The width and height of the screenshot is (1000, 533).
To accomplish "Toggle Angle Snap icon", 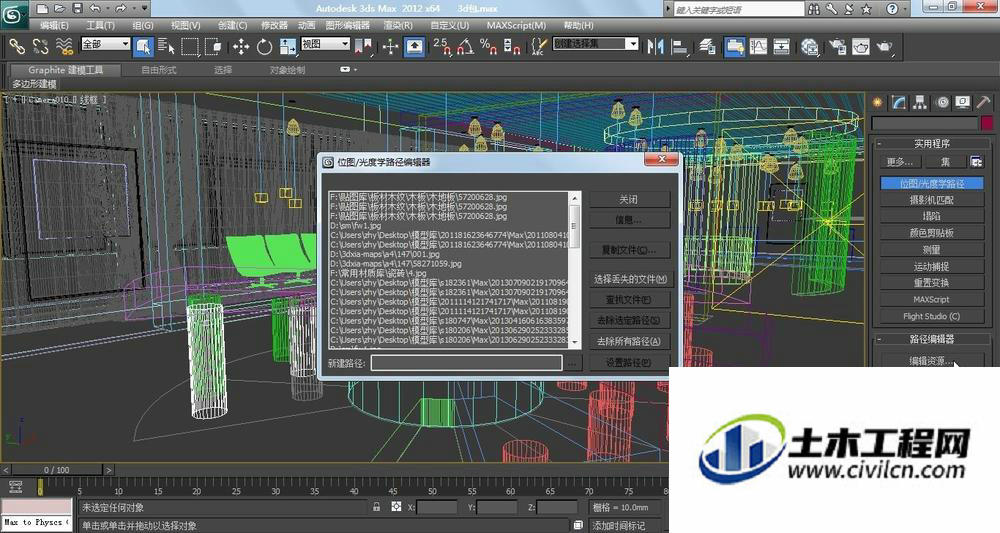I will point(465,46).
